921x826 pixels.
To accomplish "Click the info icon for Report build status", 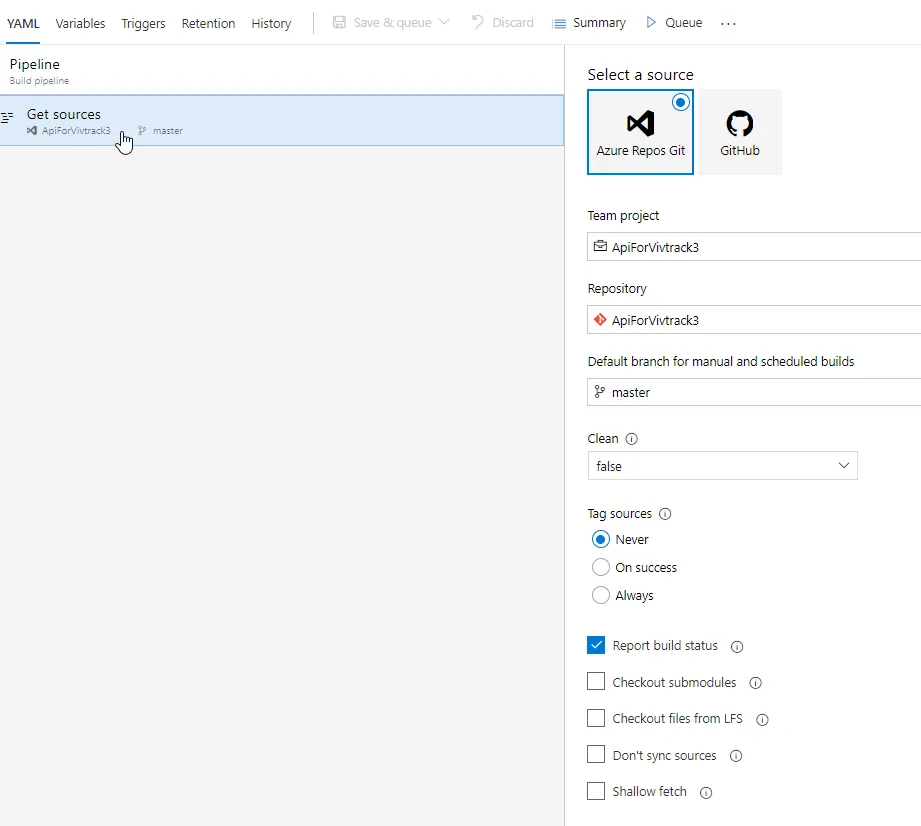I will 737,647.
